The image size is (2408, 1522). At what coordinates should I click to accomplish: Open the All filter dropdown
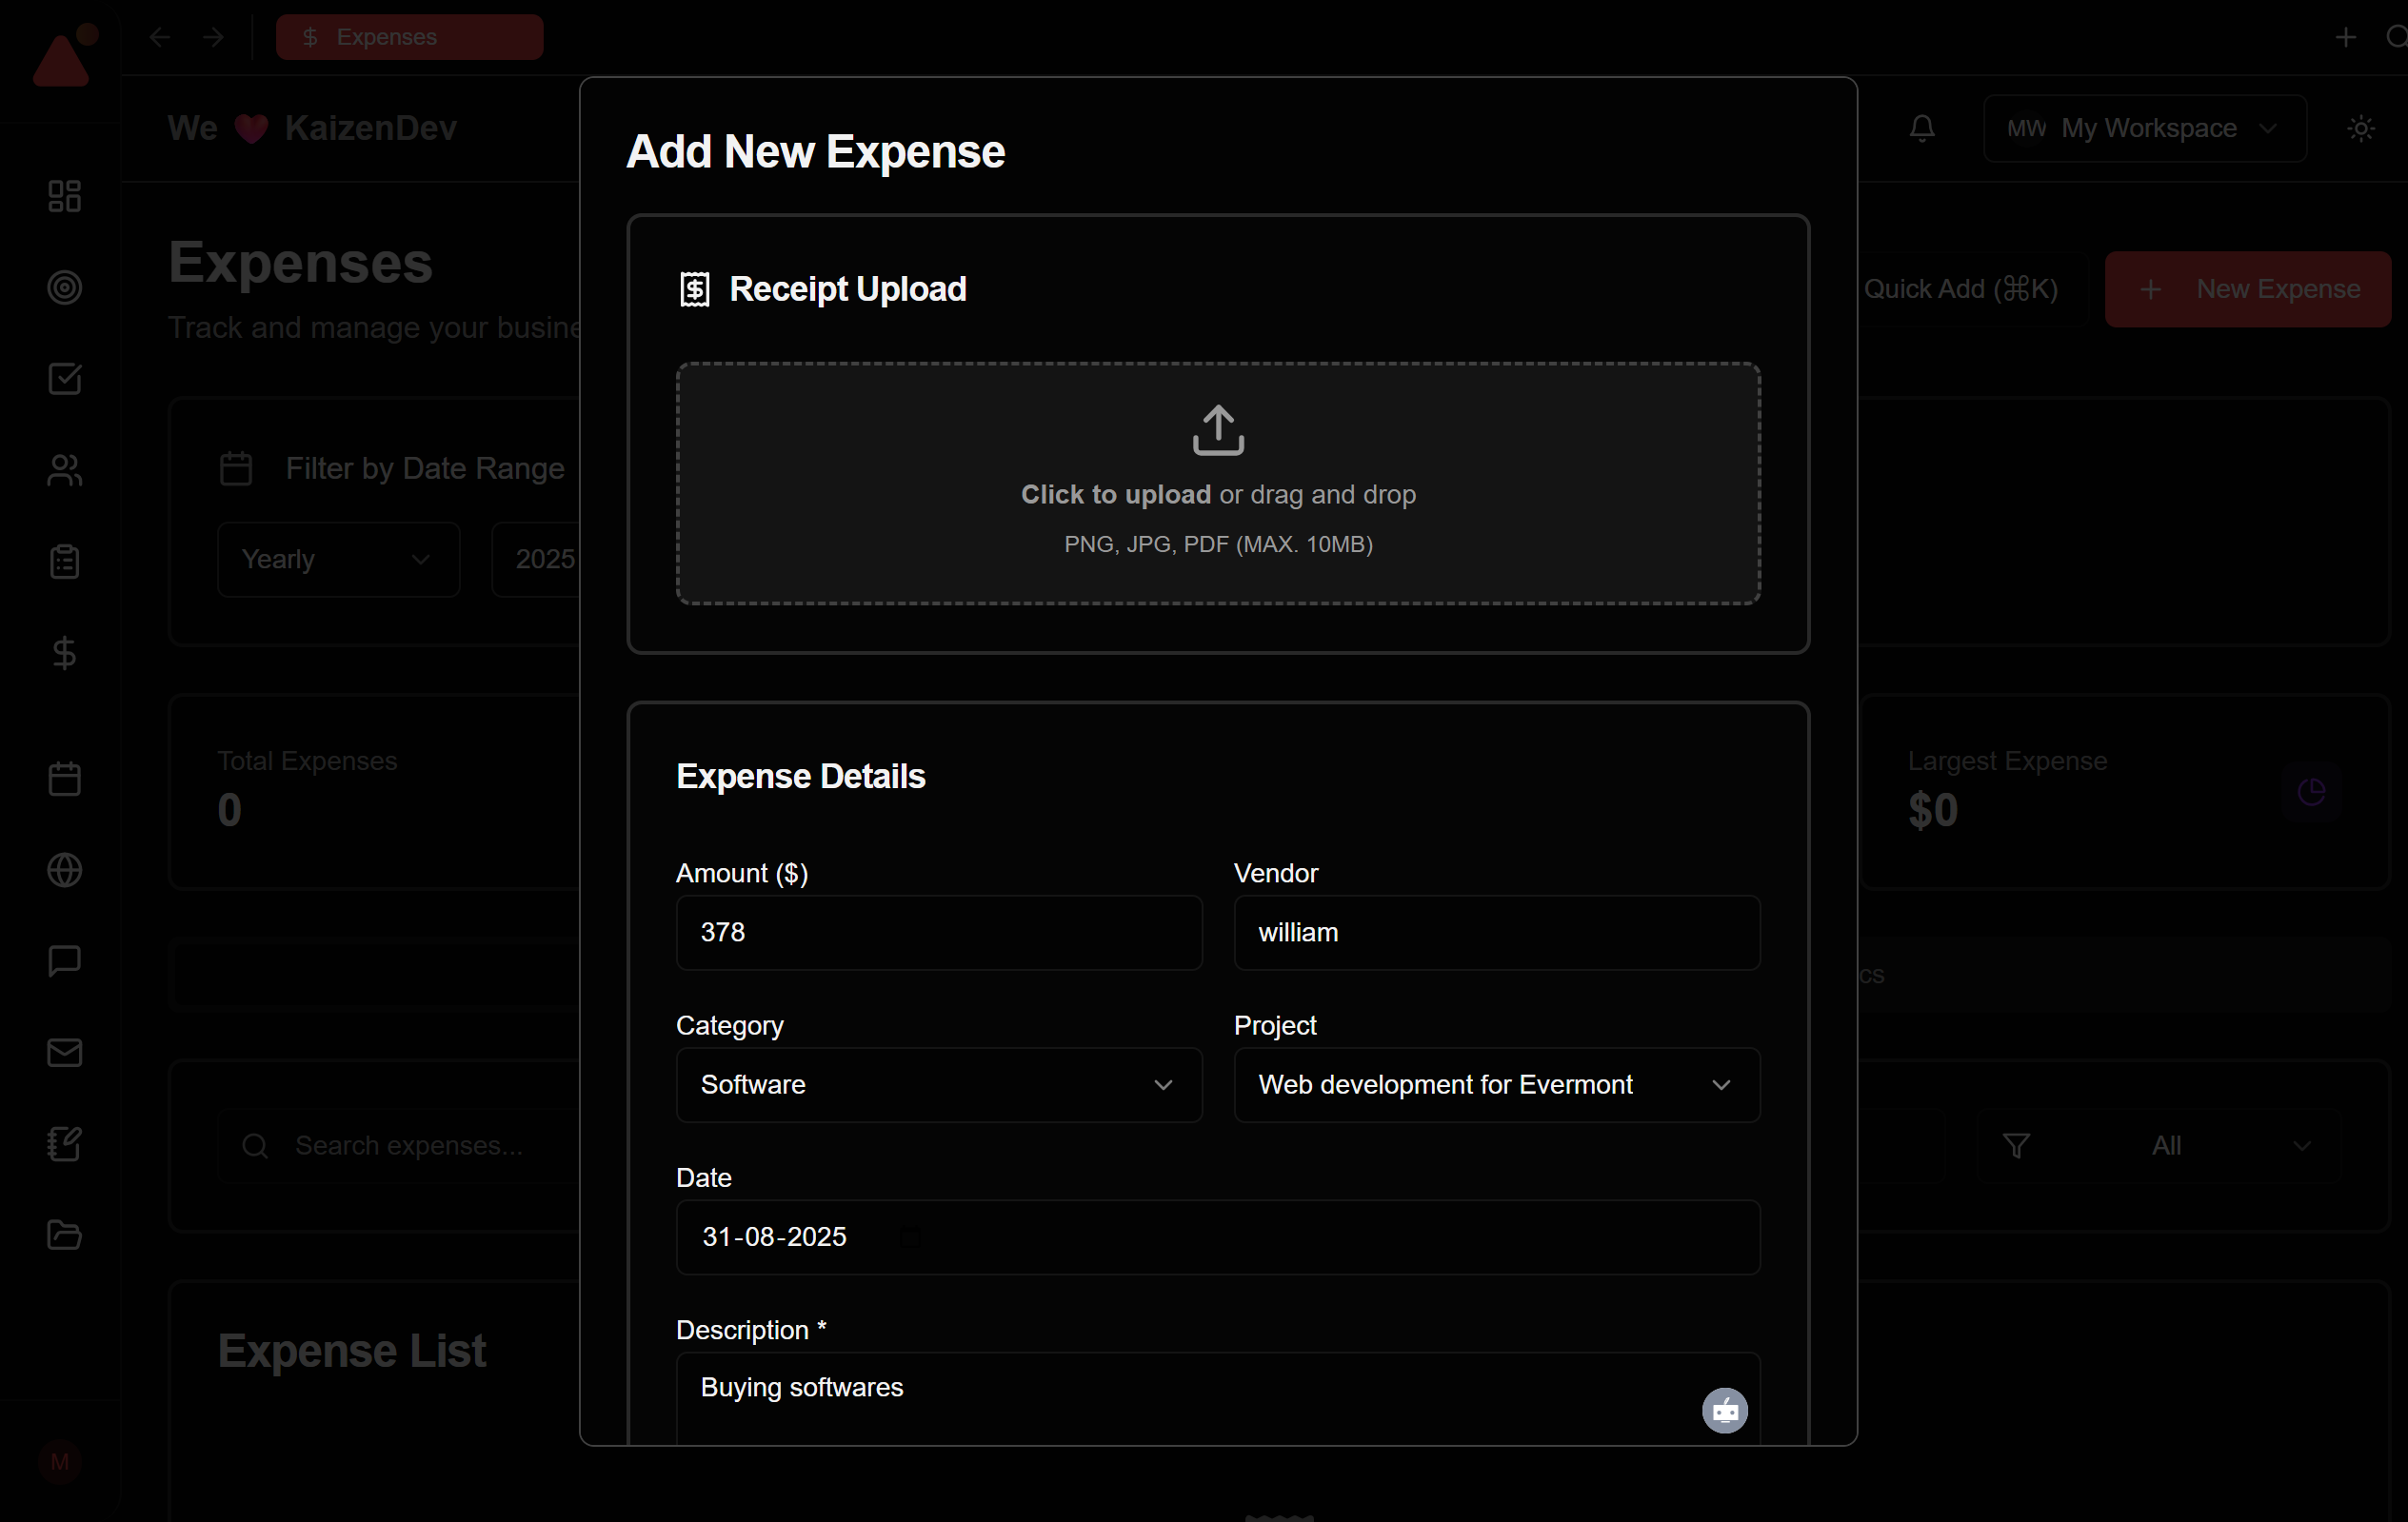click(x=2159, y=1145)
